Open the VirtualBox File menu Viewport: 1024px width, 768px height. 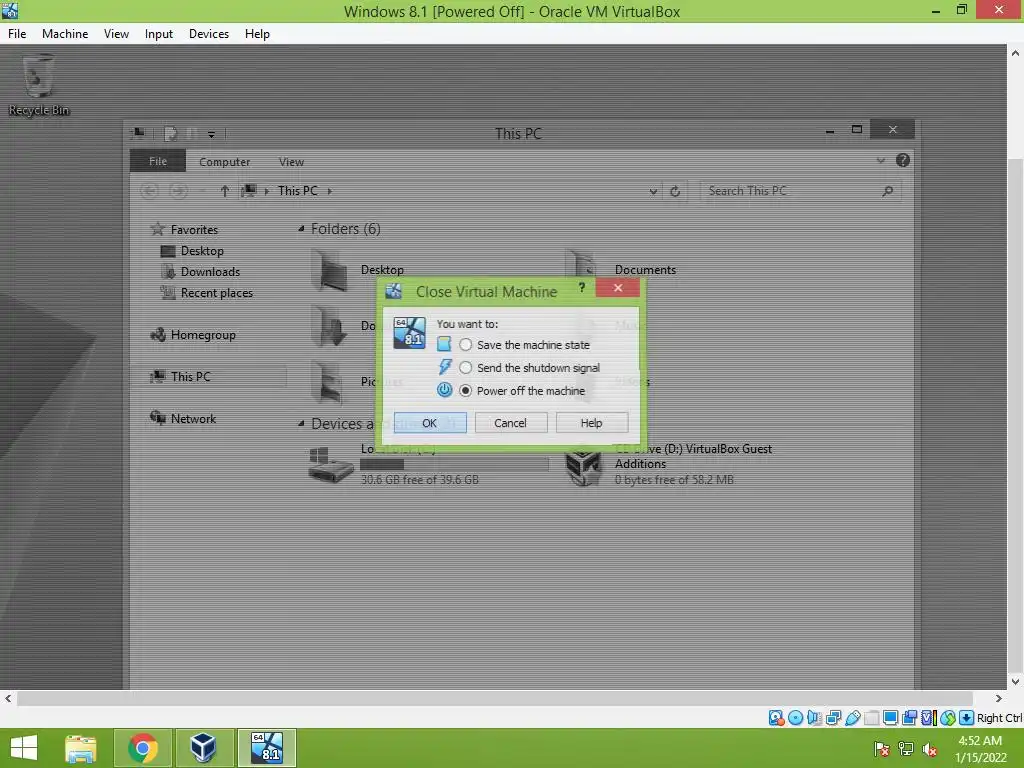pyautogui.click(x=17, y=33)
